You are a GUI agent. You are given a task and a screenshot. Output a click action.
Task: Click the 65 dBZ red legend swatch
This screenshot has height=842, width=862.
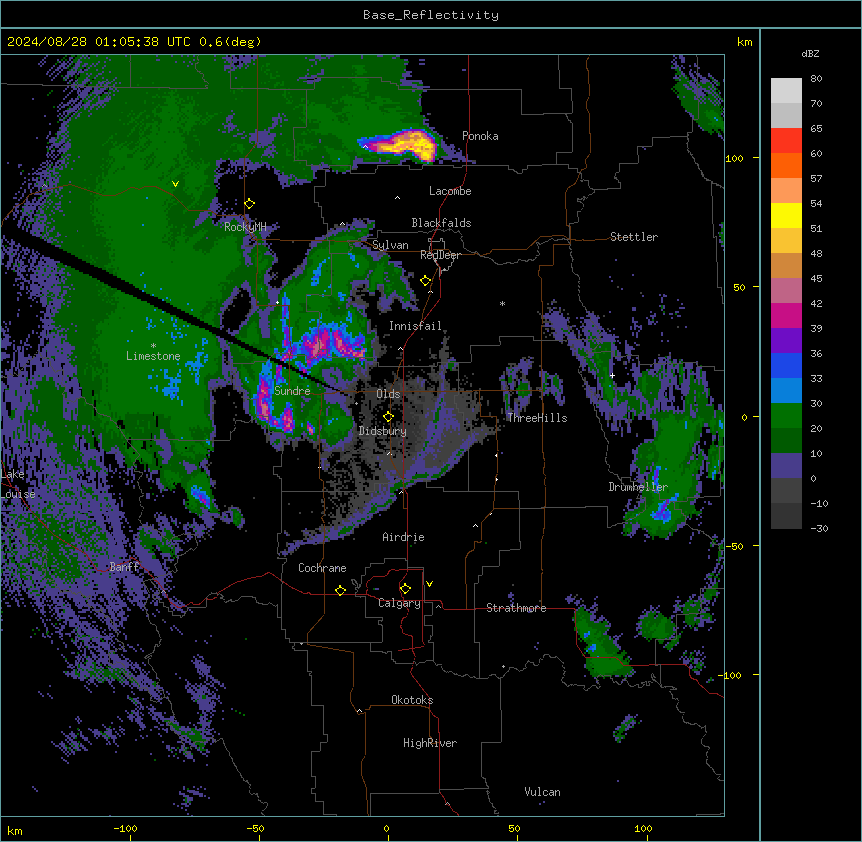(x=786, y=140)
